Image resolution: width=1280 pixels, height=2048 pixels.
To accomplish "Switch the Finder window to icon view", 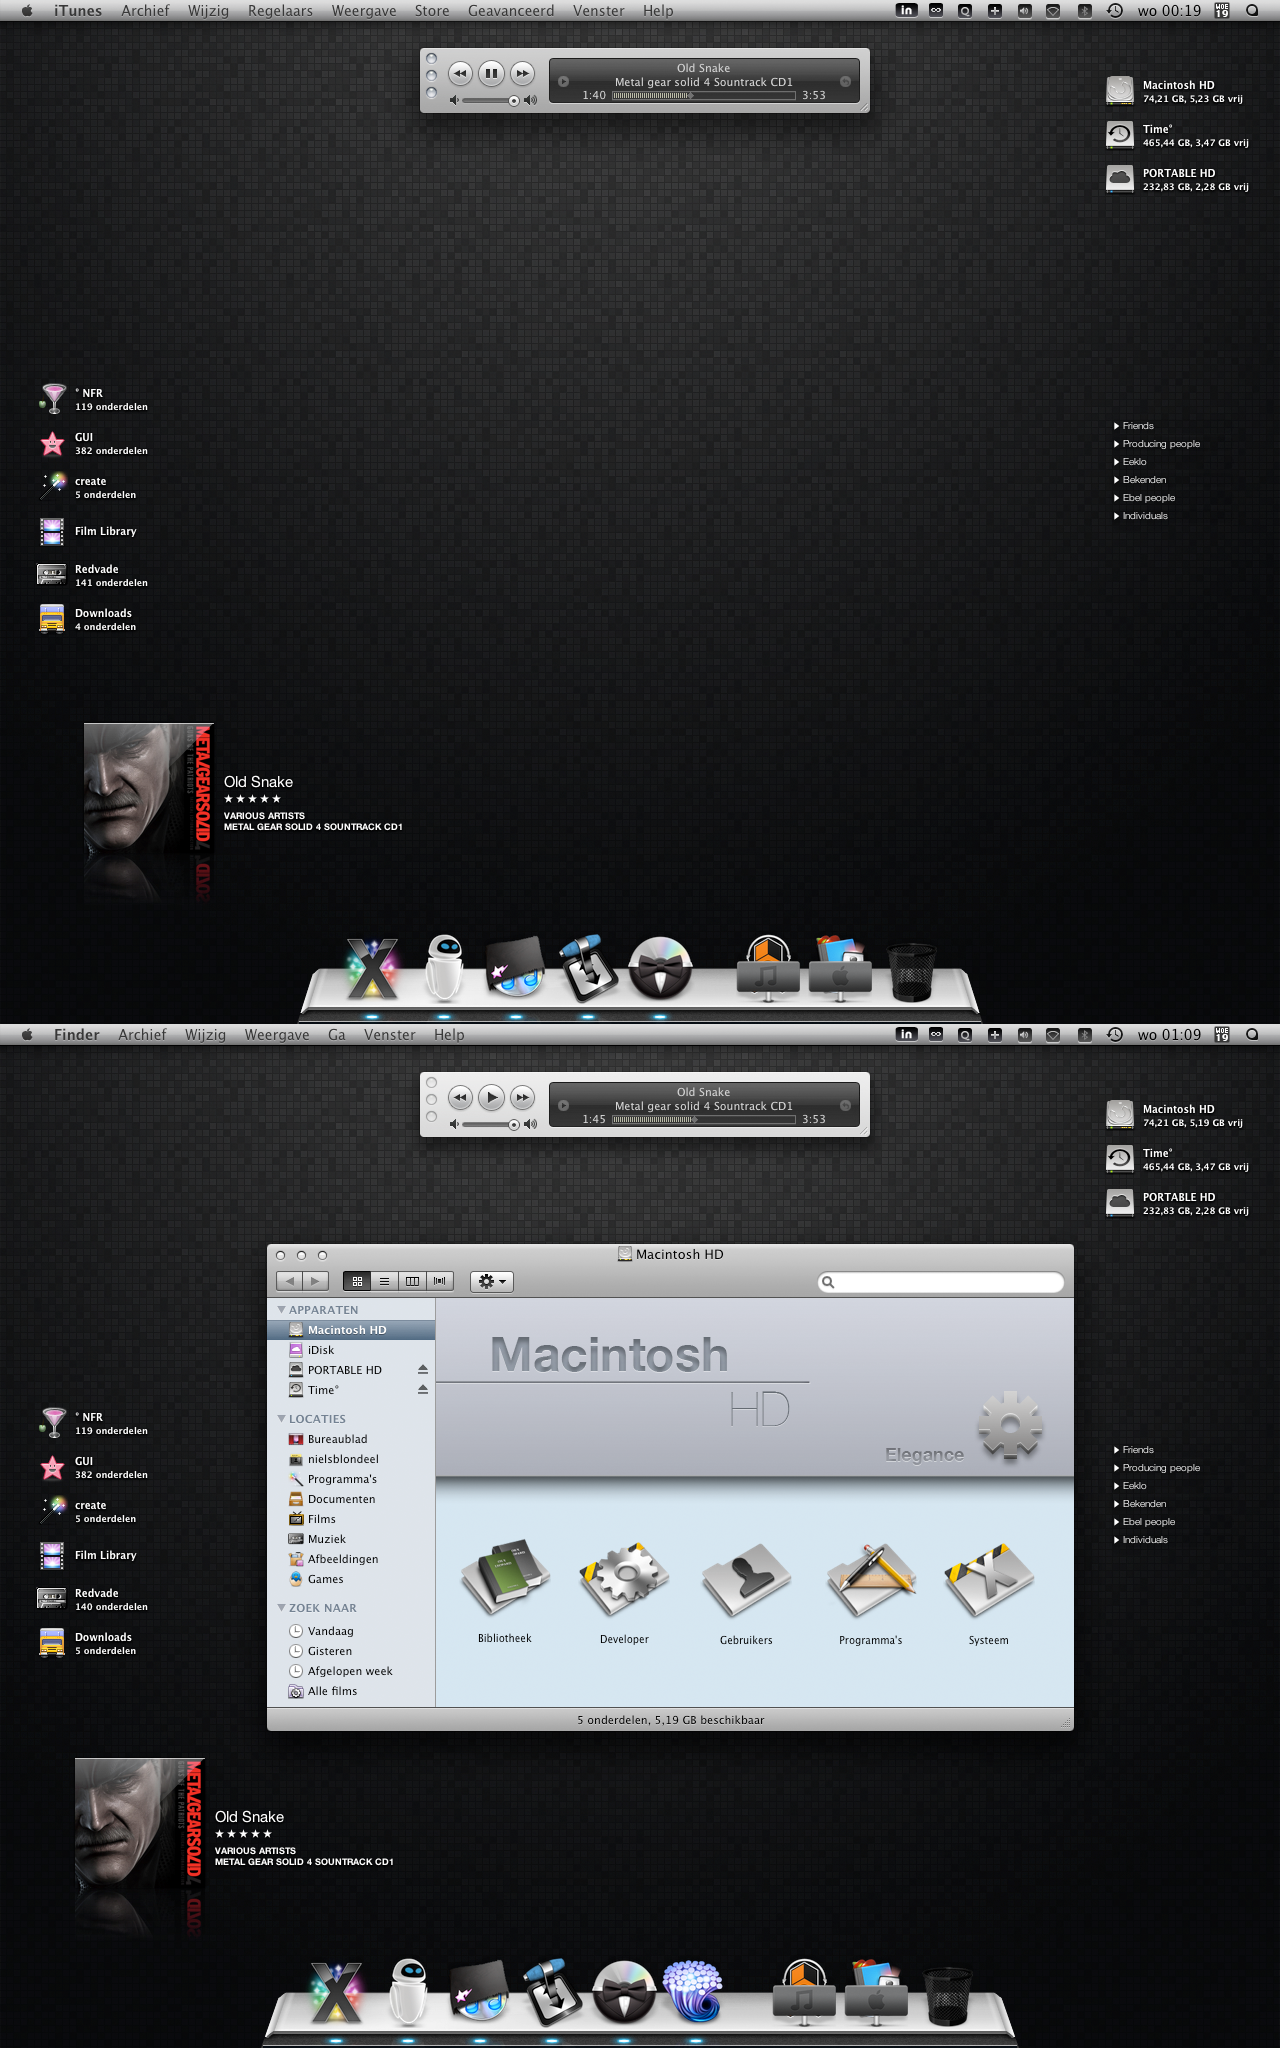I will click(x=357, y=1281).
